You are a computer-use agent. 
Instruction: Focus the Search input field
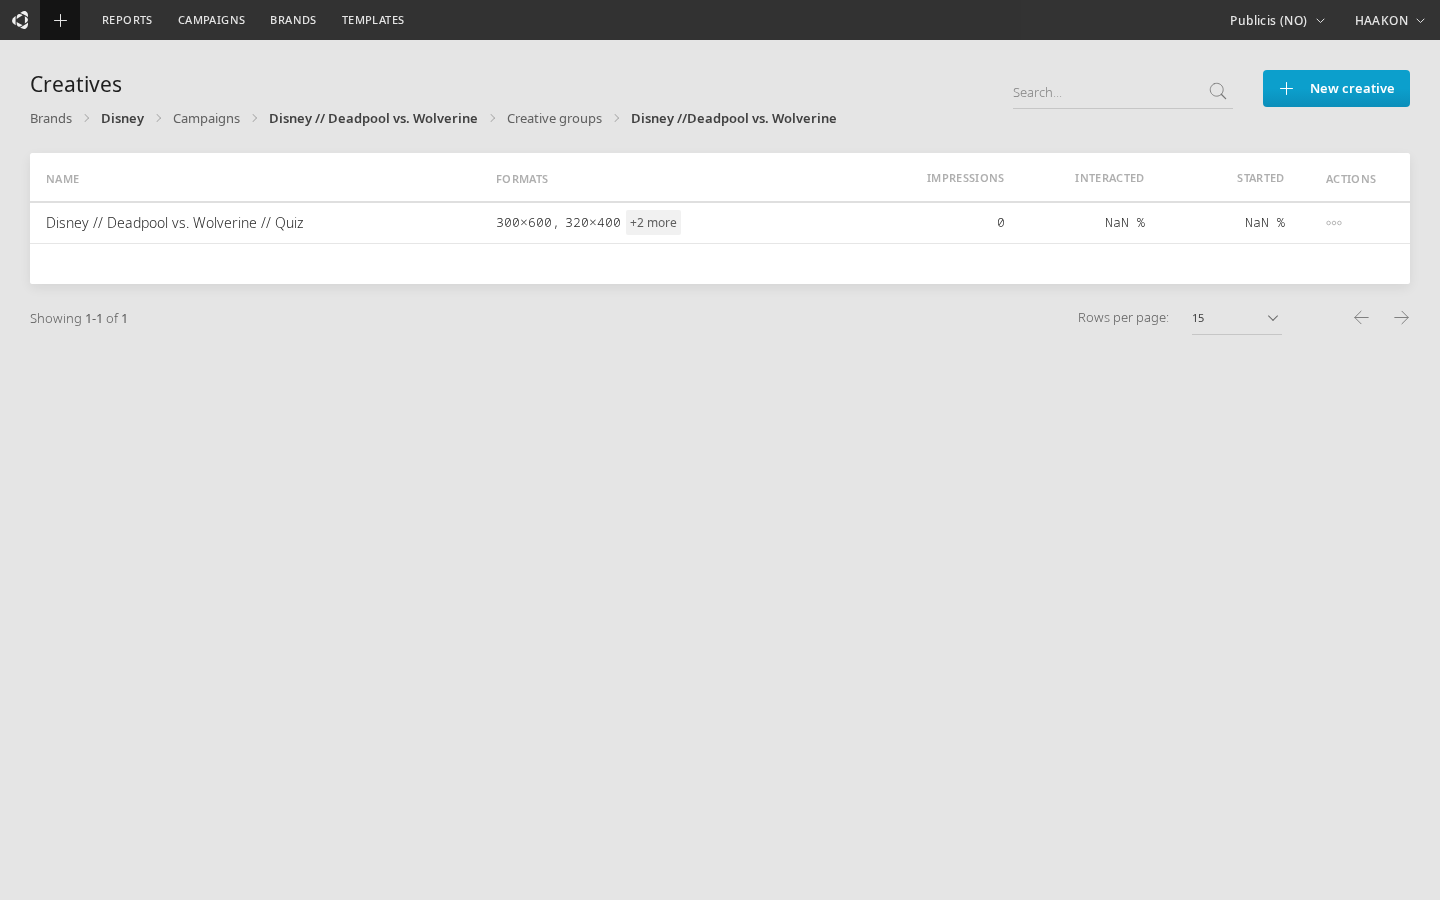tap(1105, 92)
